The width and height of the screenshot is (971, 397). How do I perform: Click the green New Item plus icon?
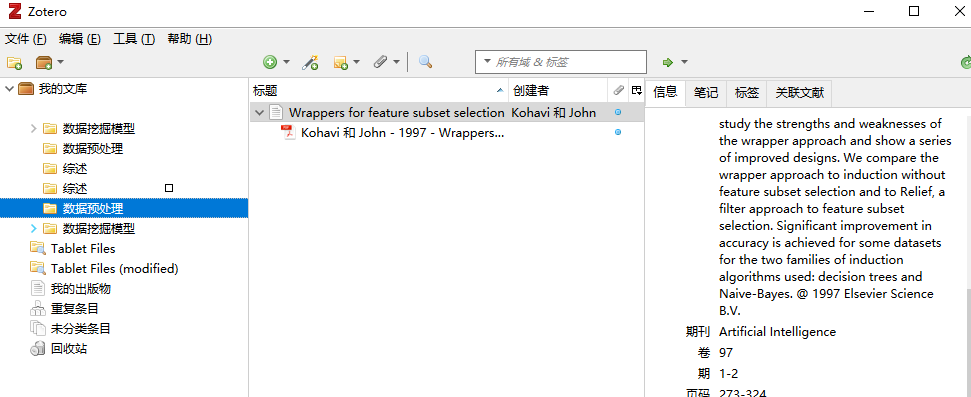270,62
